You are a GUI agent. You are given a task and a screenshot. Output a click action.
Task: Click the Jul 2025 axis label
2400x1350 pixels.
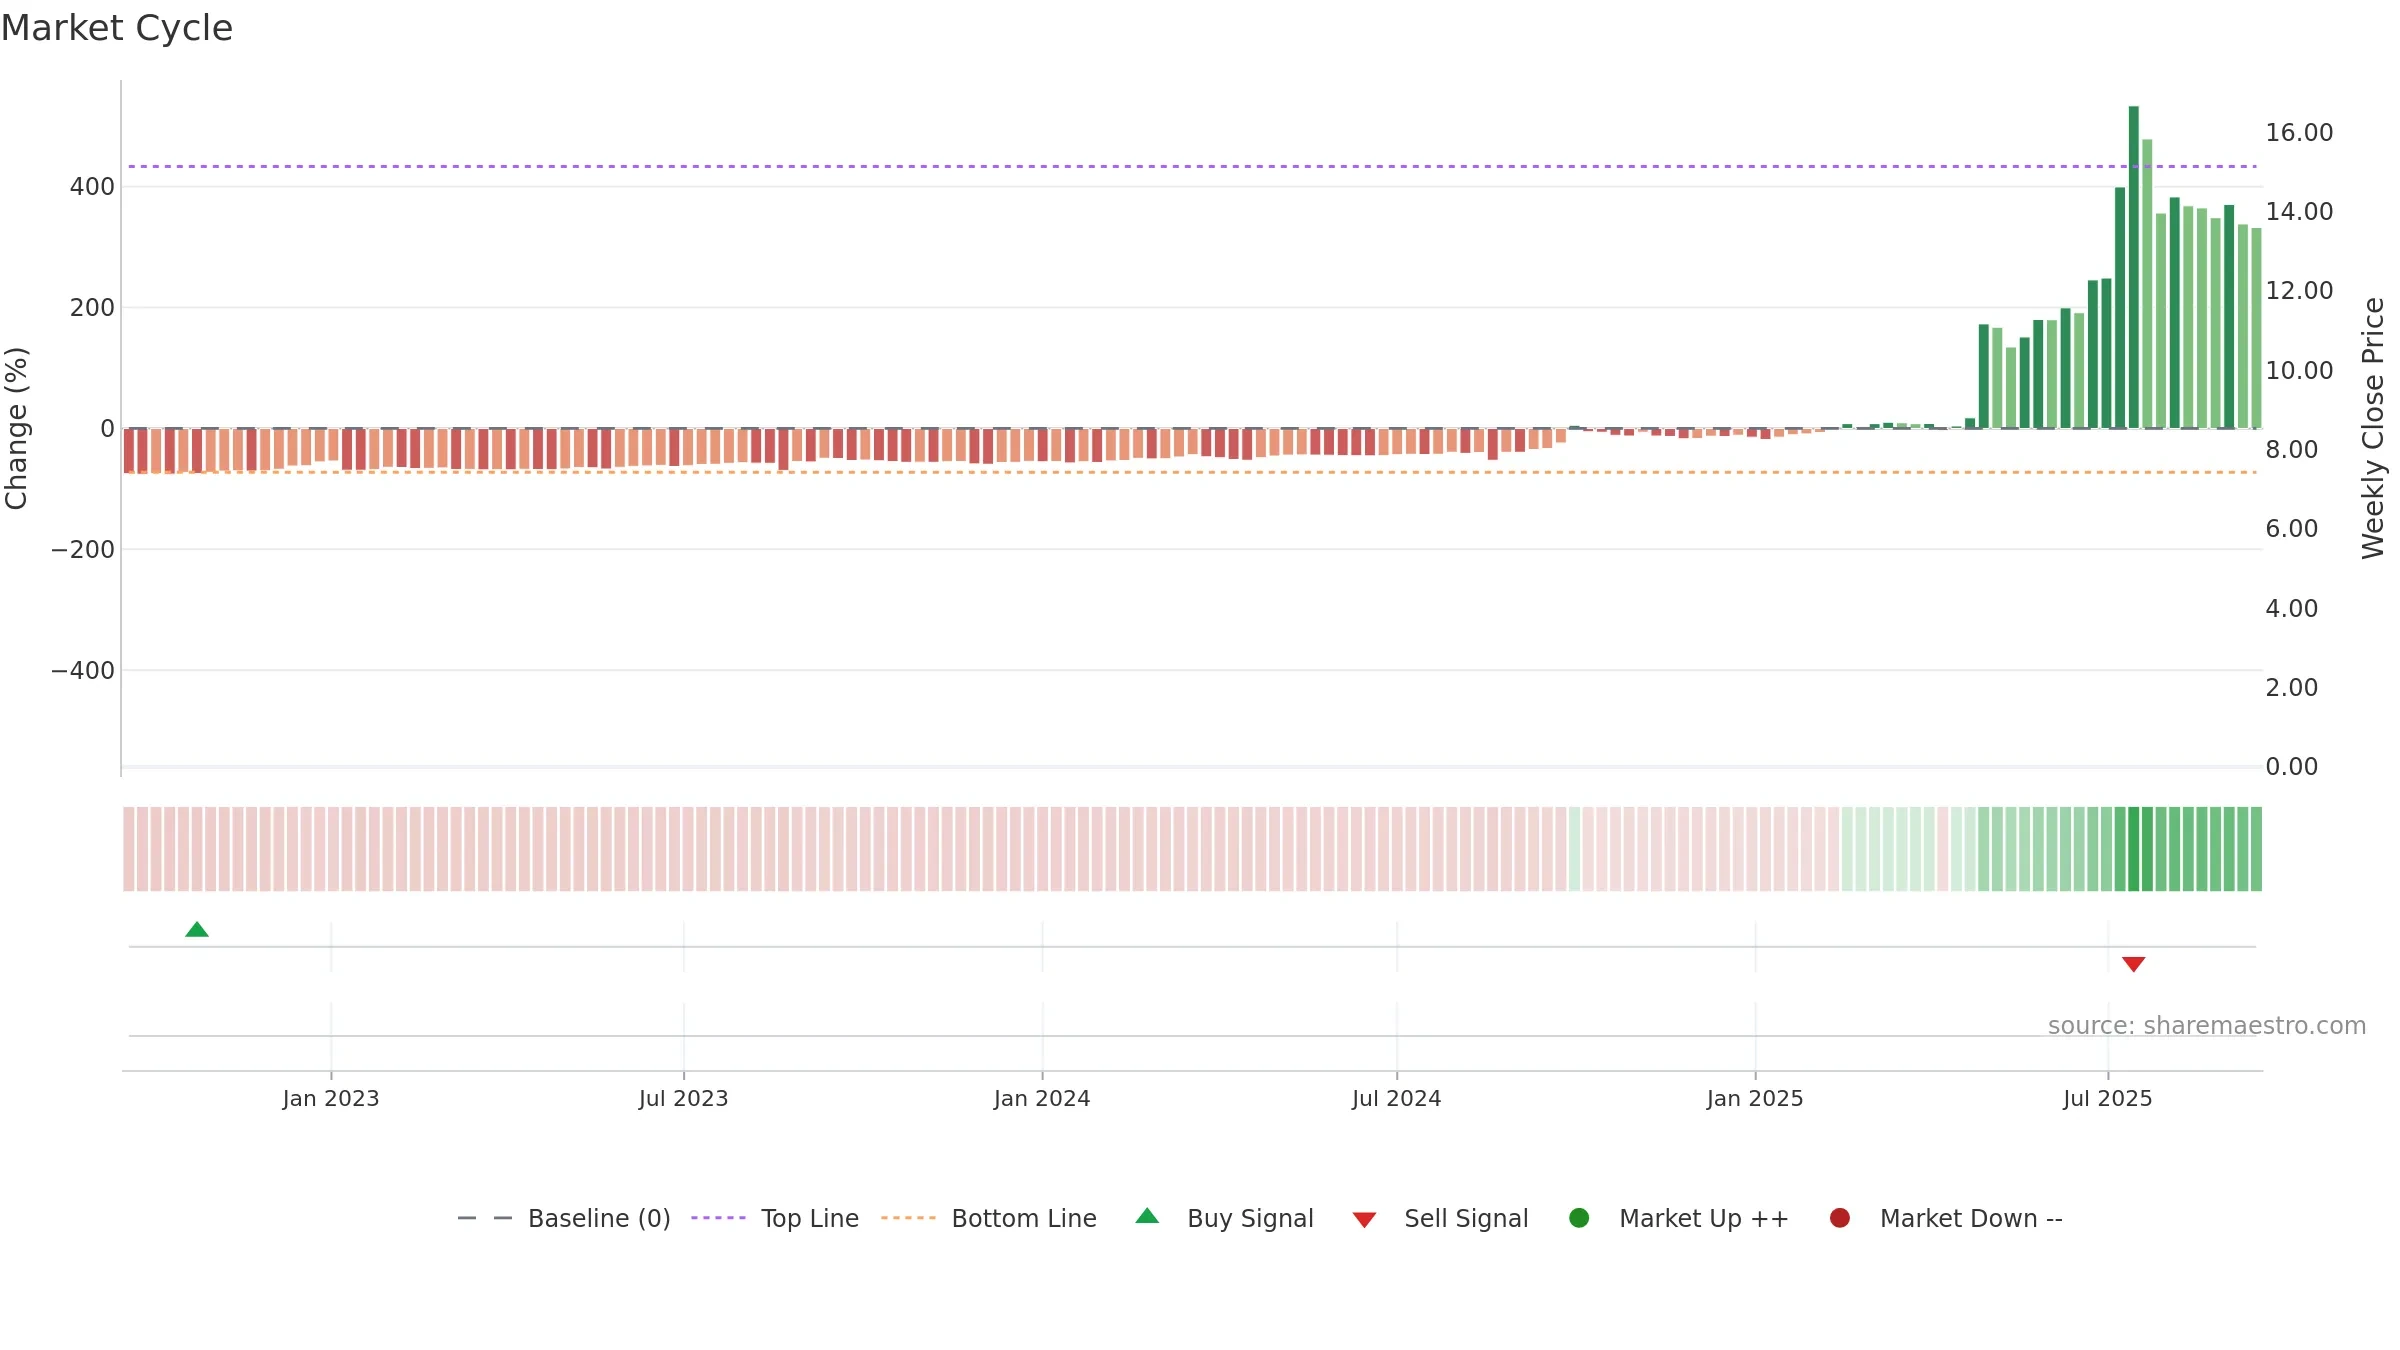[2108, 1099]
